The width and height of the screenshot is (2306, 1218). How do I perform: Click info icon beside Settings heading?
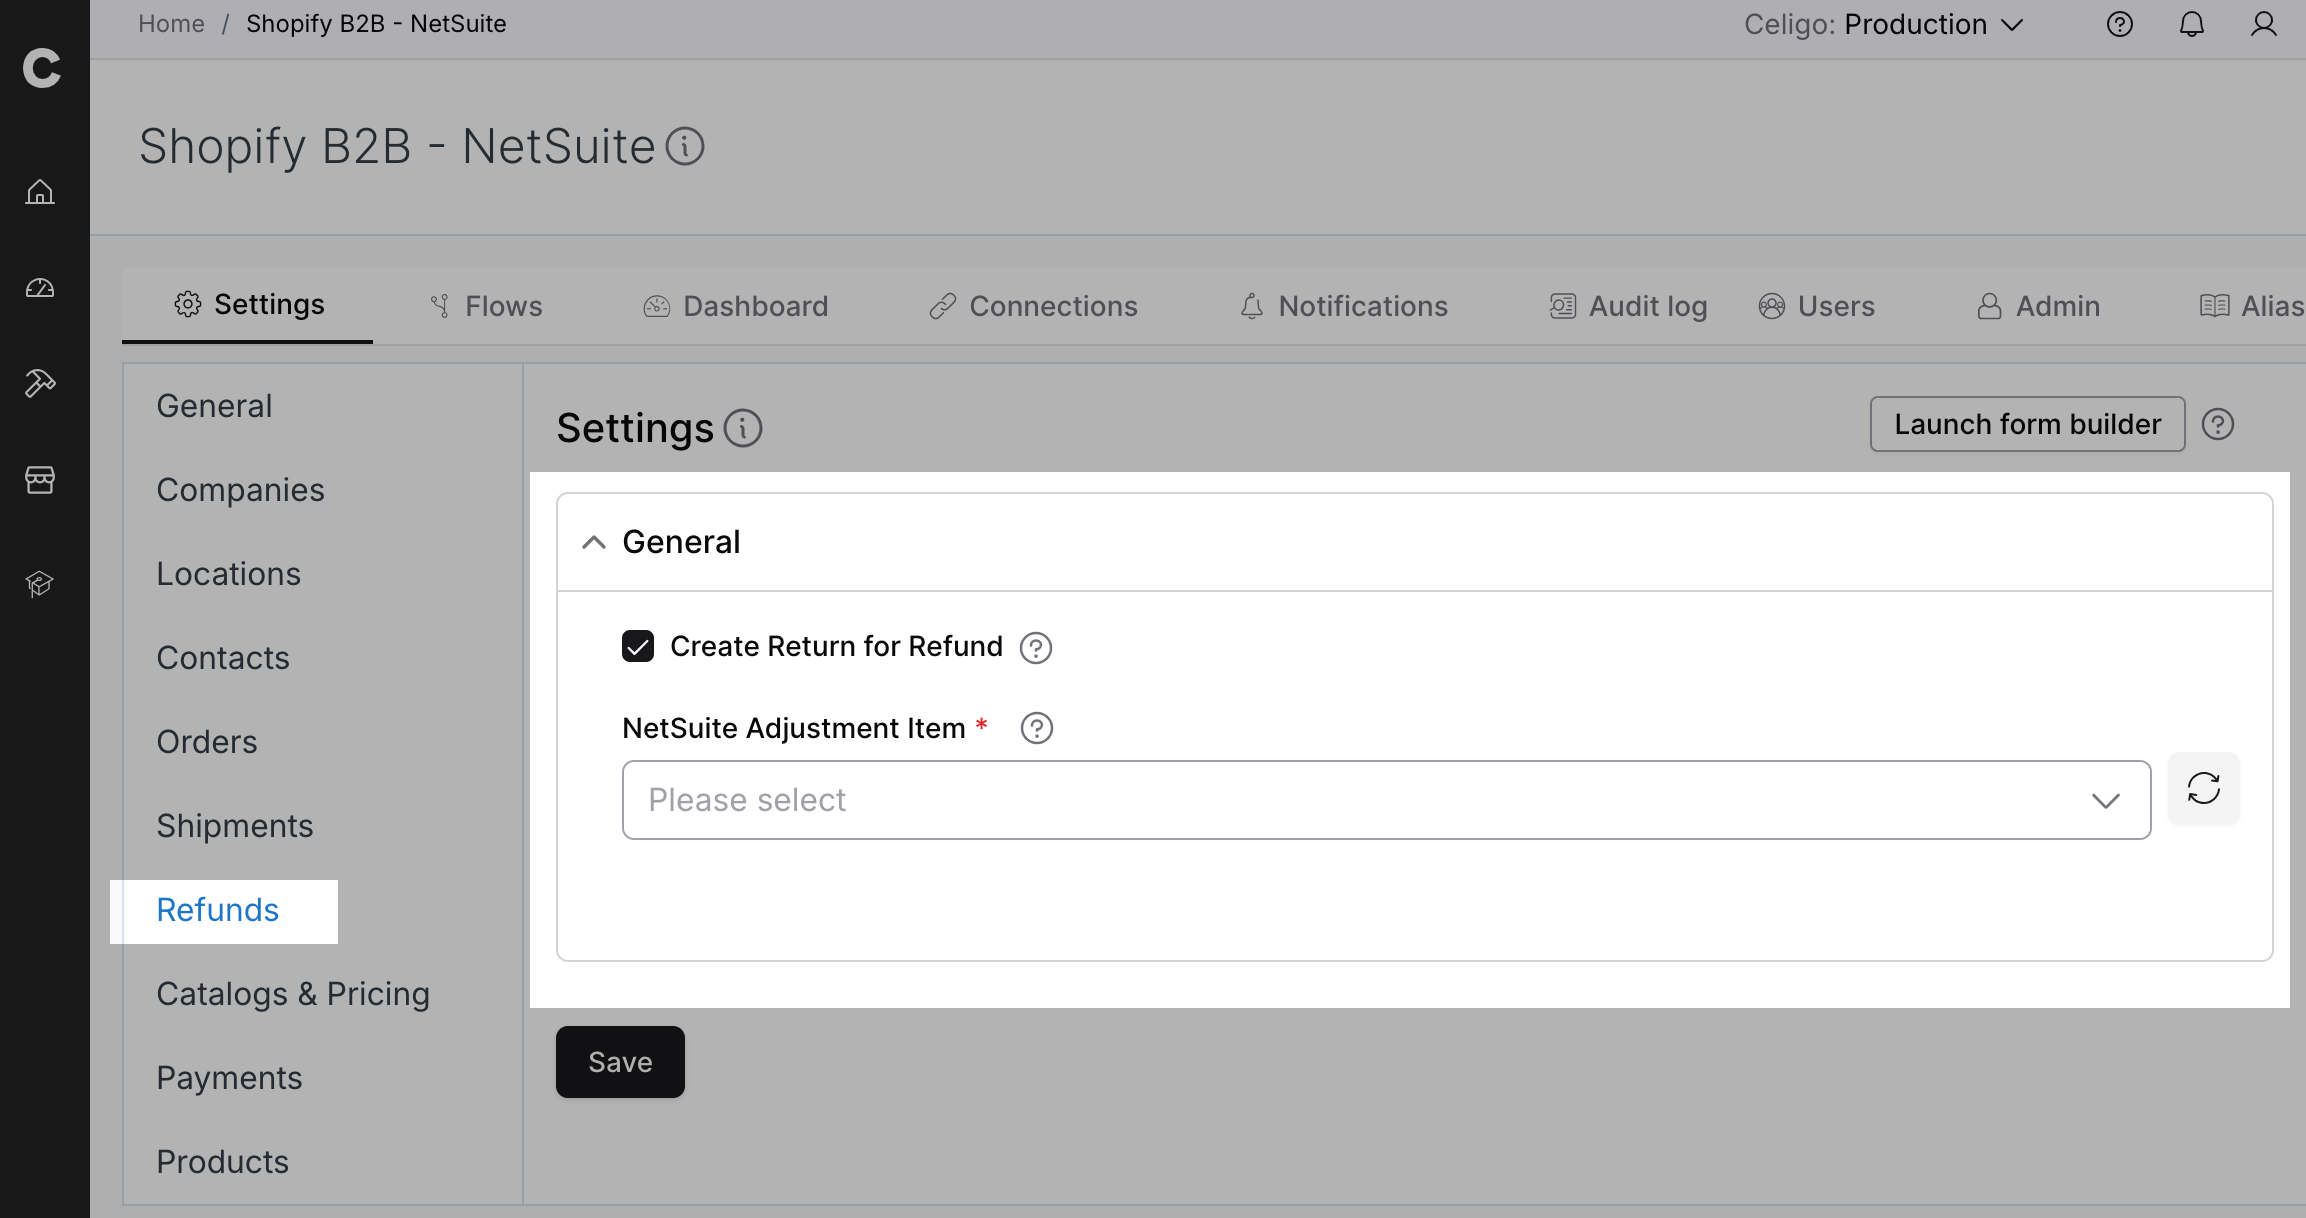[x=743, y=428]
